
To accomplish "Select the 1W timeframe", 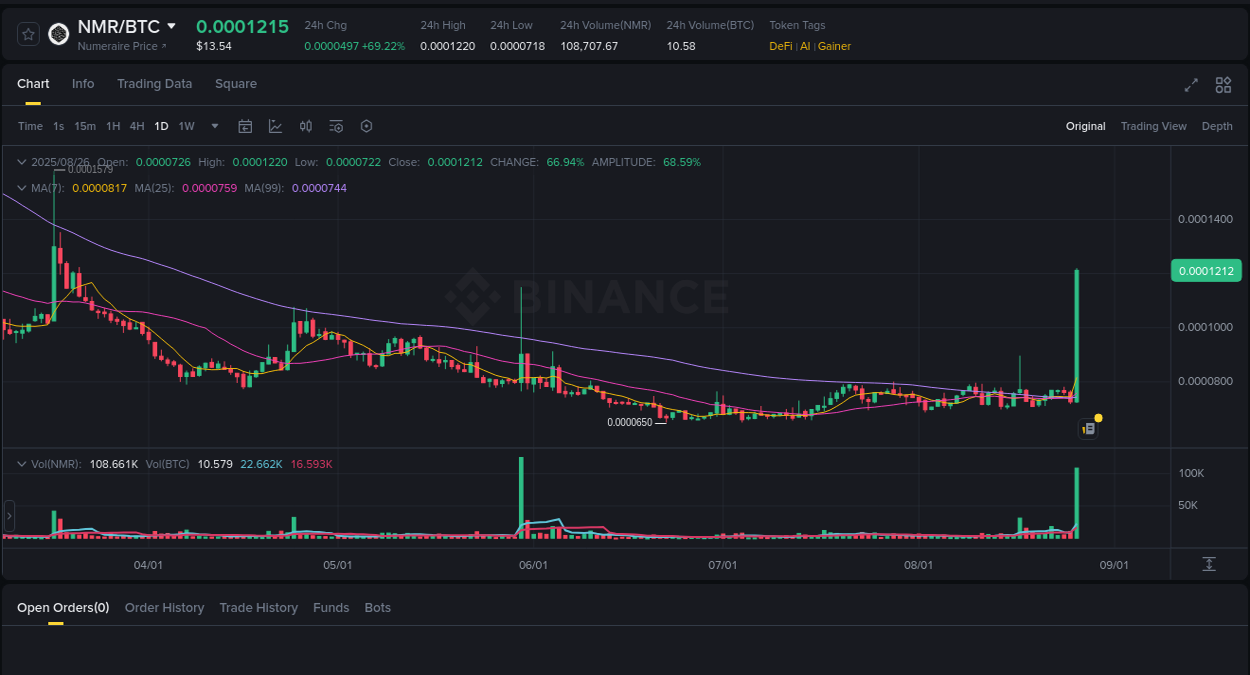I will [x=185, y=126].
